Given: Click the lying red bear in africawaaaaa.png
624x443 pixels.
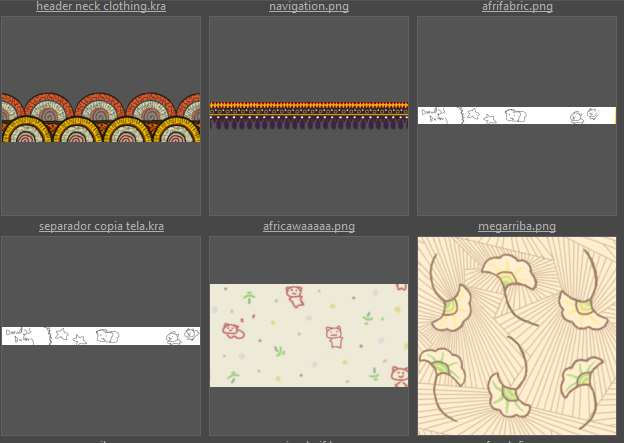Looking at the screenshot, I should [231, 329].
